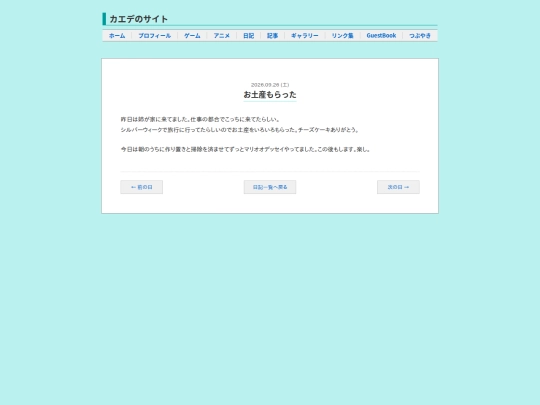This screenshot has height=405, width=540.
Task: Open the ゲーム section
Action: [192, 35]
